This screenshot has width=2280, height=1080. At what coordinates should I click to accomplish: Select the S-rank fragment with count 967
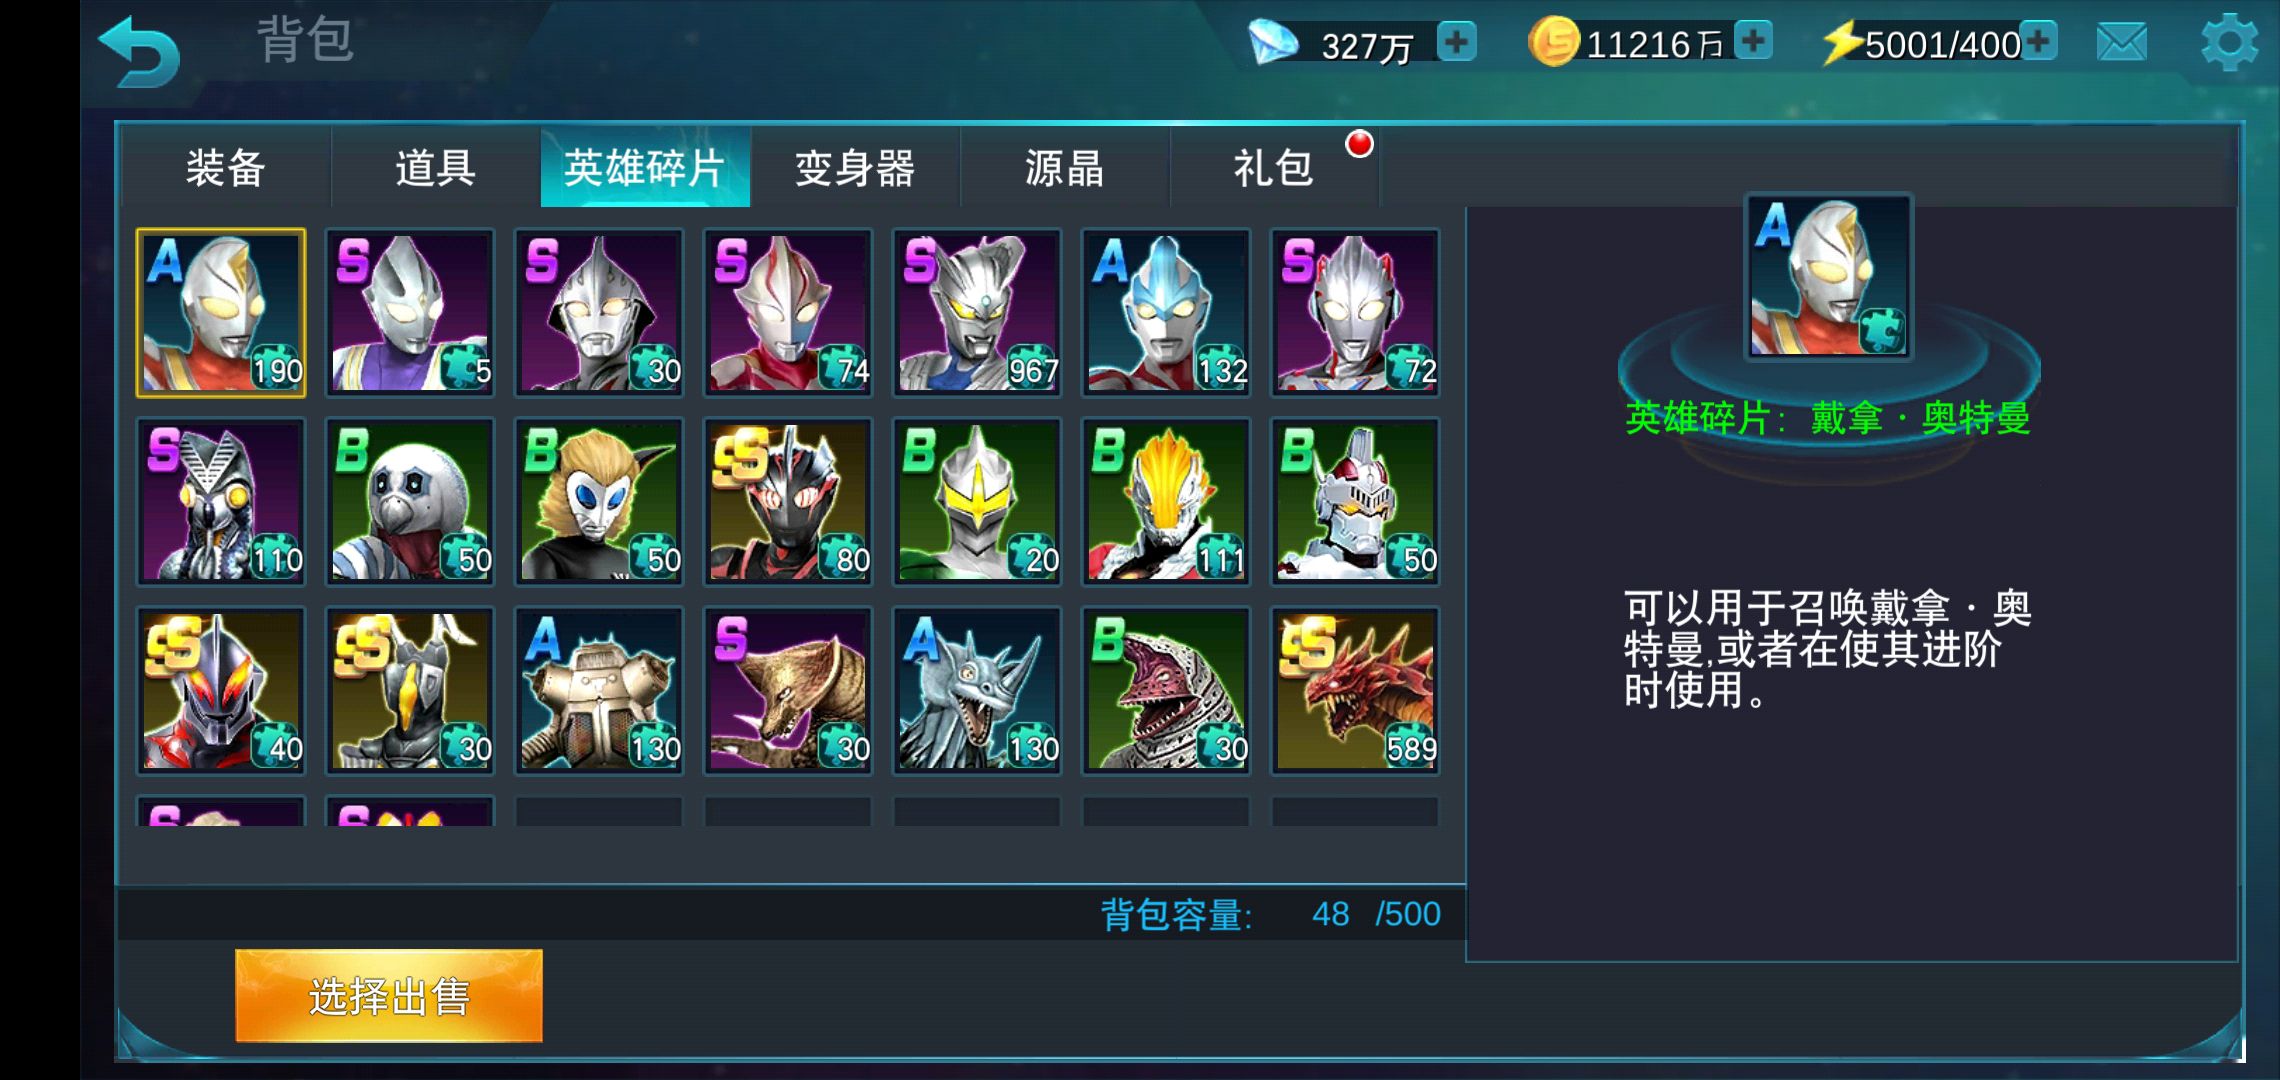(977, 312)
